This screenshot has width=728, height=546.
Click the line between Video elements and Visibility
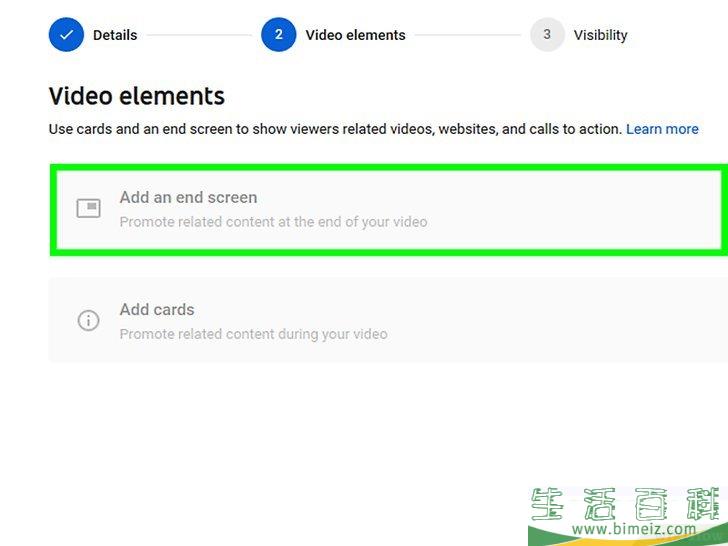[x=467, y=35]
